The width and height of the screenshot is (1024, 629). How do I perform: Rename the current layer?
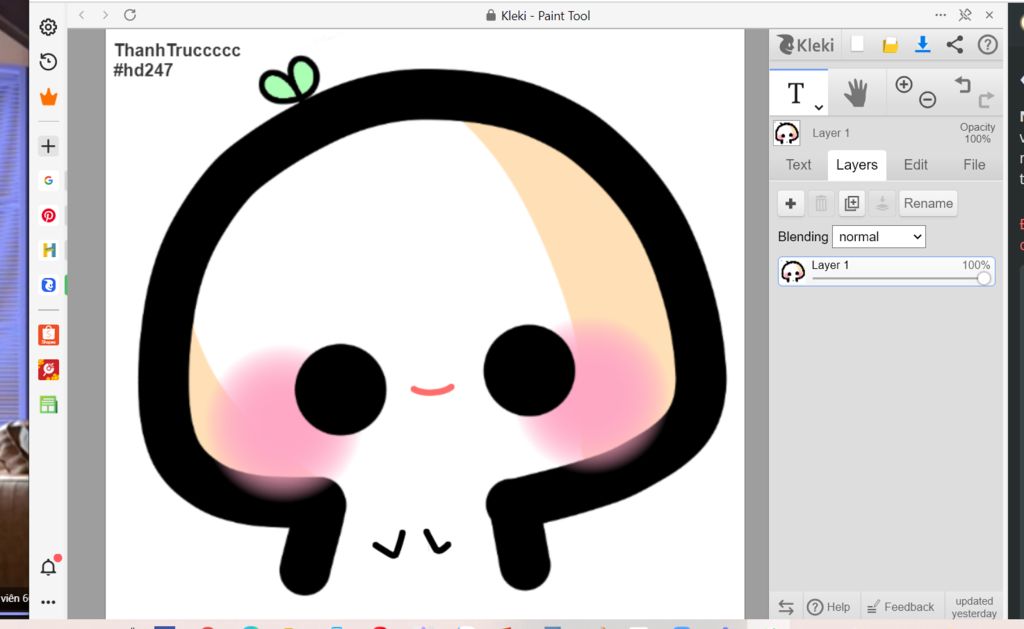tap(928, 204)
